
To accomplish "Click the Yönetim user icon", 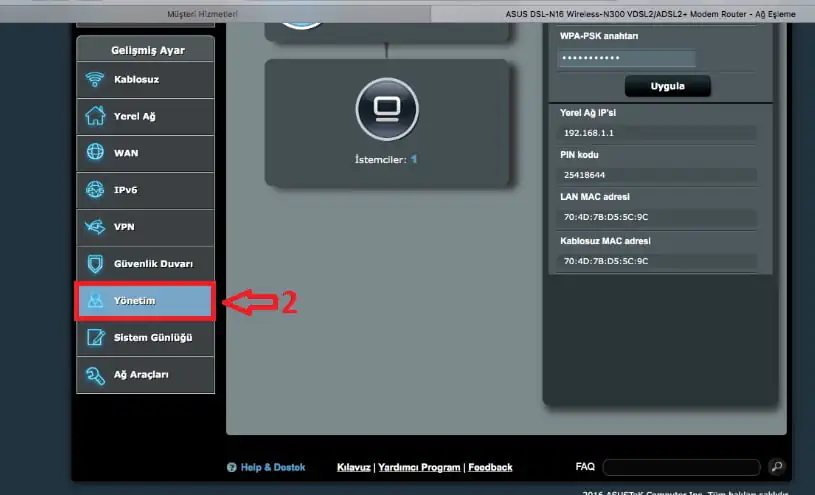I will pyautogui.click(x=95, y=301).
